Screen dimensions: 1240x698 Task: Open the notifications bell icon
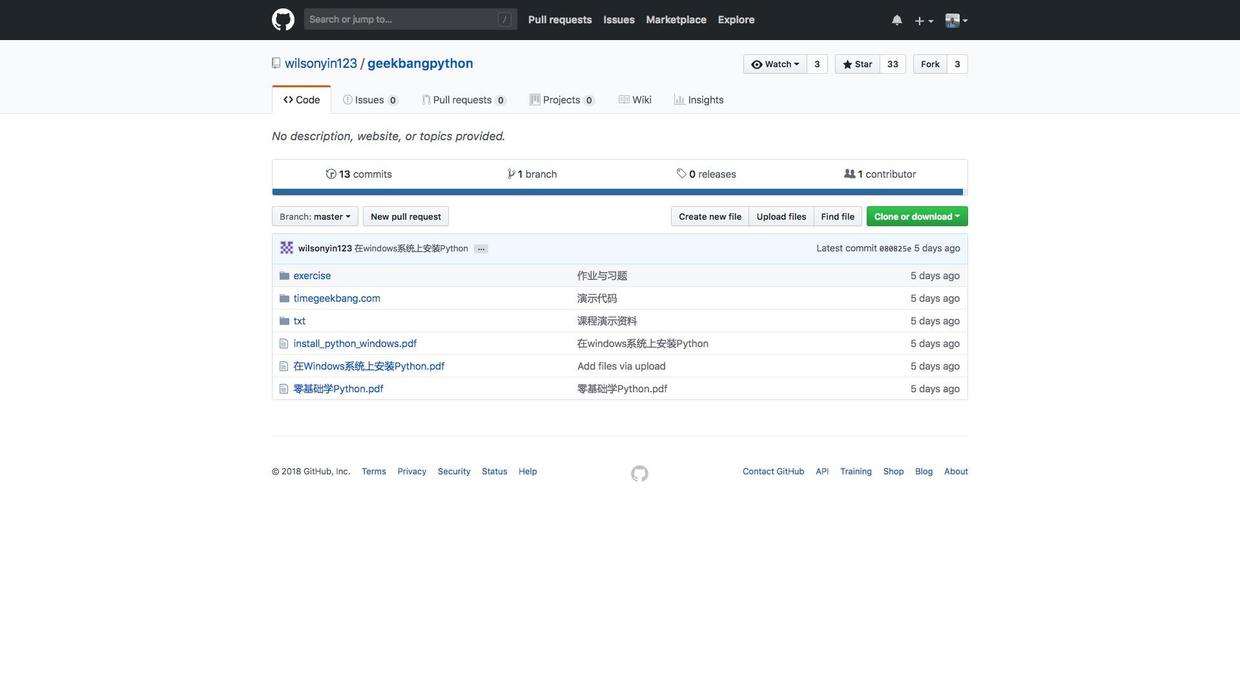[x=897, y=20]
